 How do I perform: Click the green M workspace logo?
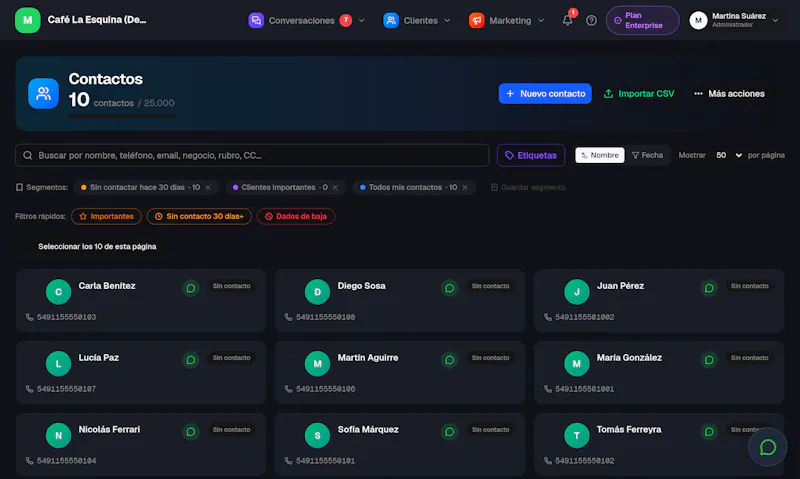(28, 20)
